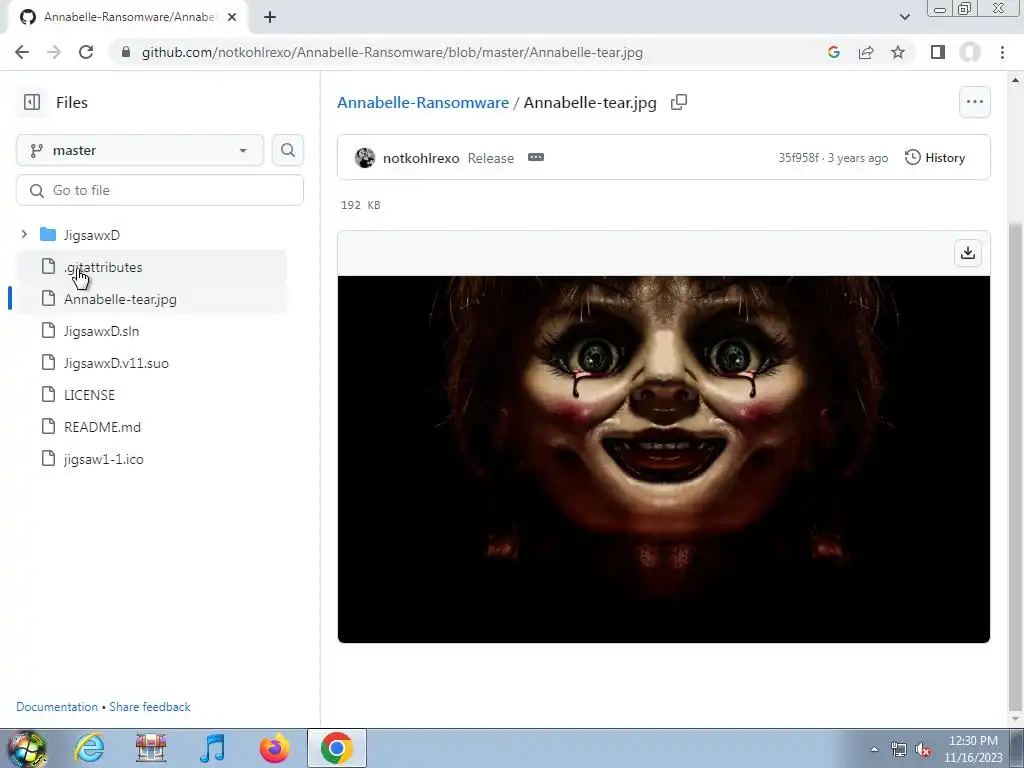Click the page vertical scrollbar
This screenshot has width=1024, height=768.
pyautogui.click(x=1014, y=468)
